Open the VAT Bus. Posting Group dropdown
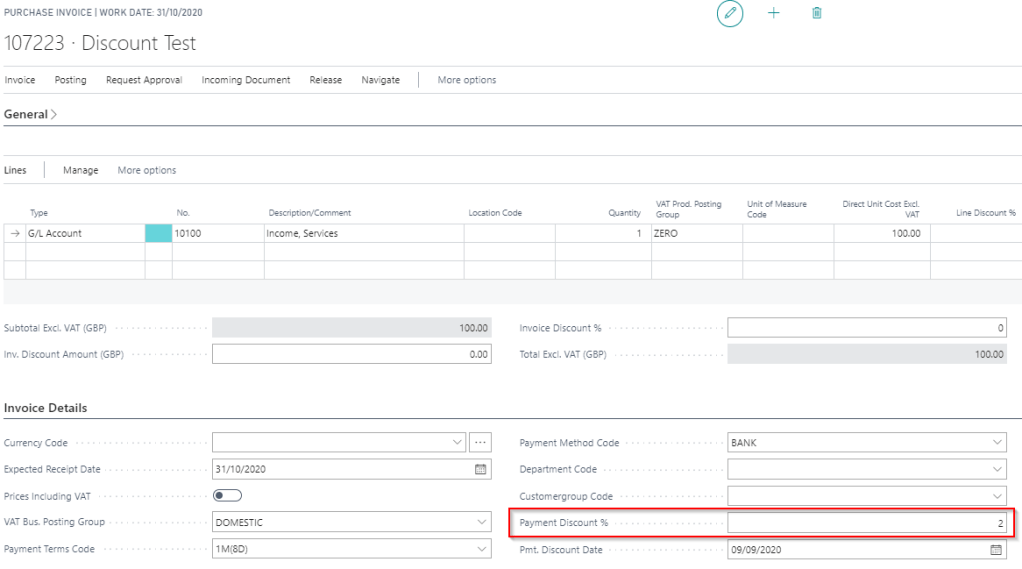The height and width of the screenshot is (569, 1022). click(x=481, y=522)
